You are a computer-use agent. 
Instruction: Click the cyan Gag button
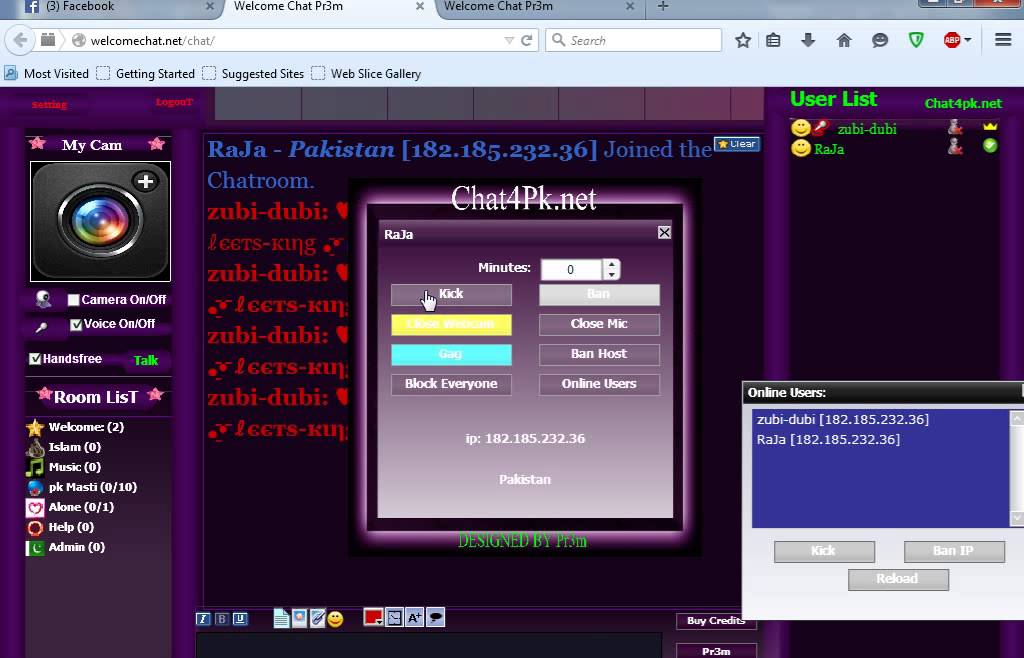click(451, 354)
